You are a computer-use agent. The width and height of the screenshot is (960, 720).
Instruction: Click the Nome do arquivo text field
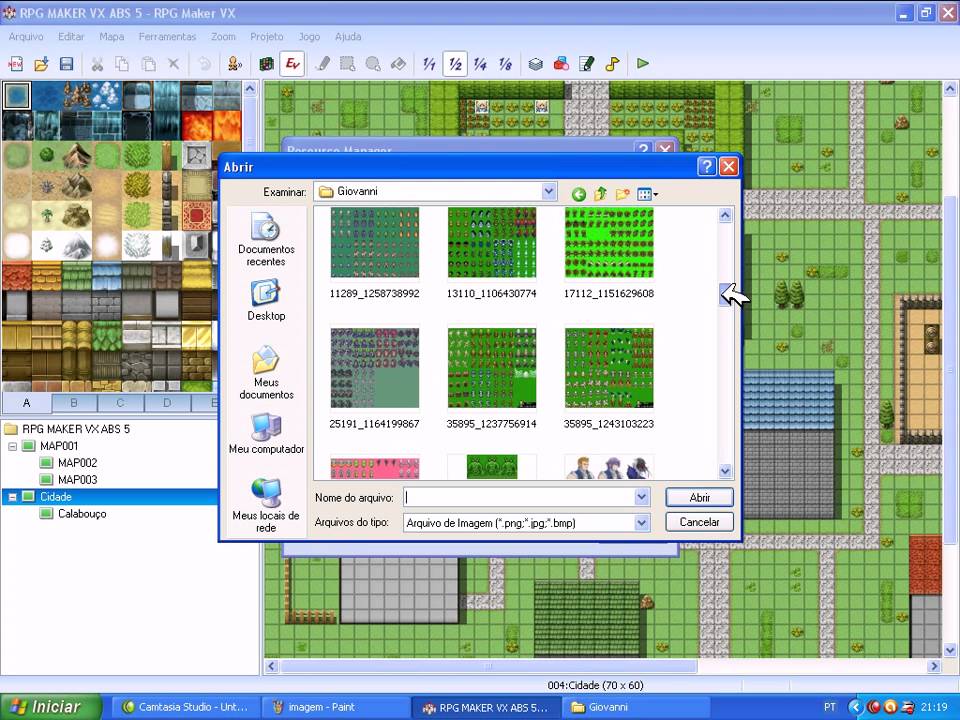519,497
